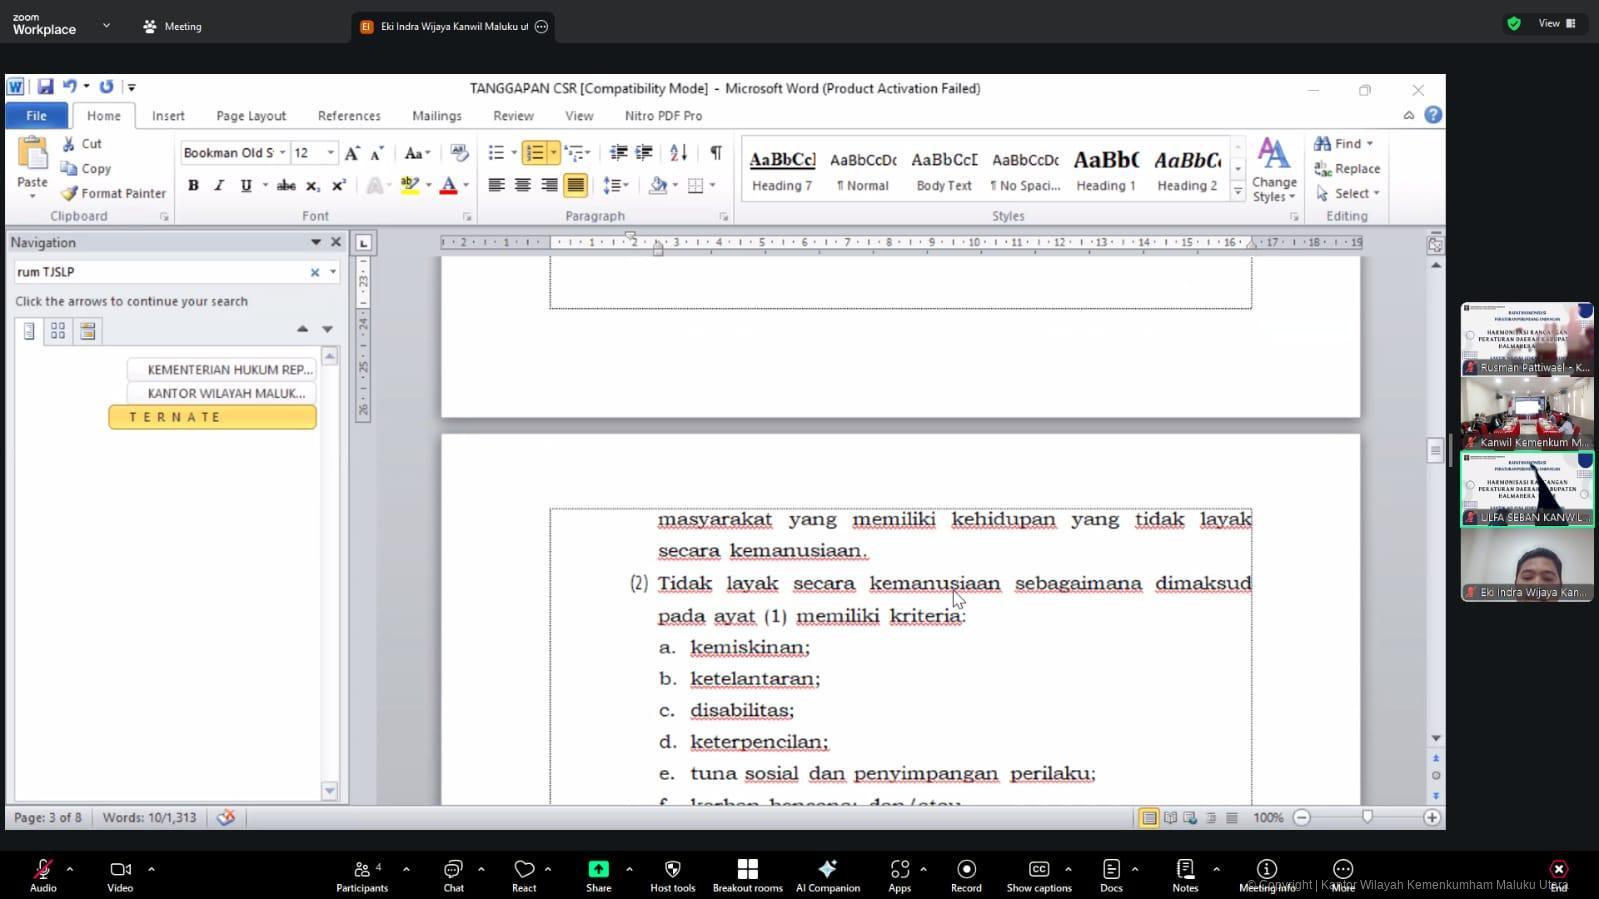The image size is (1599, 899).
Task: Toggle italic text formatting
Action: point(219,185)
